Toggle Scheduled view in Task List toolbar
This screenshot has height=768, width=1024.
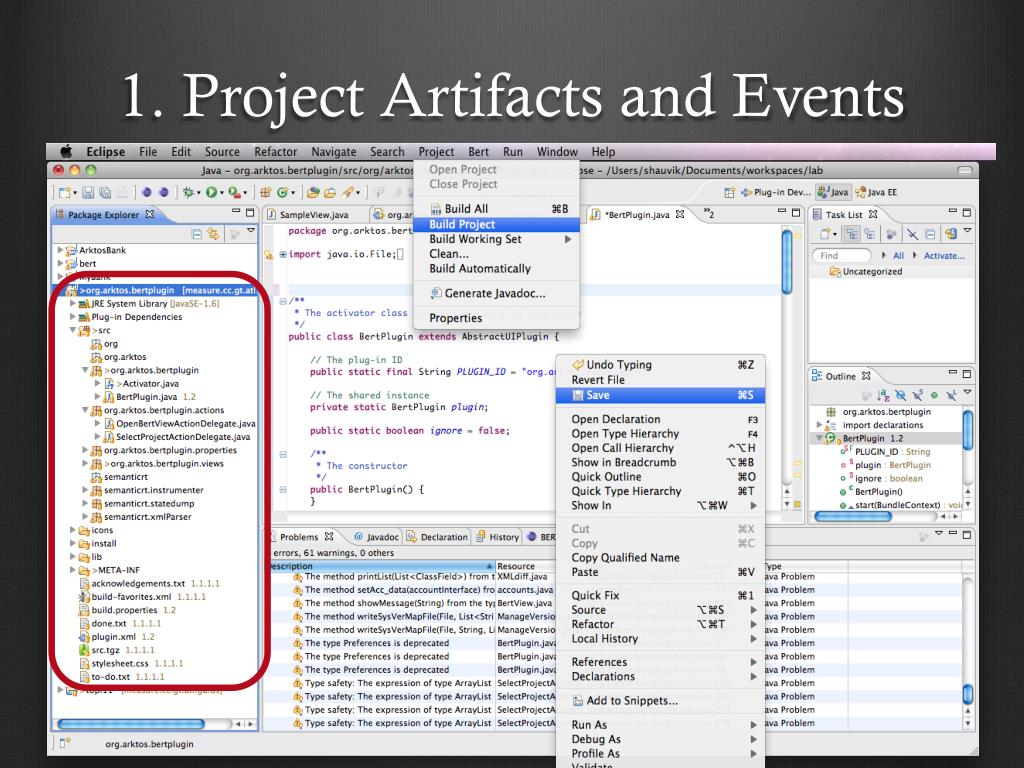click(869, 234)
